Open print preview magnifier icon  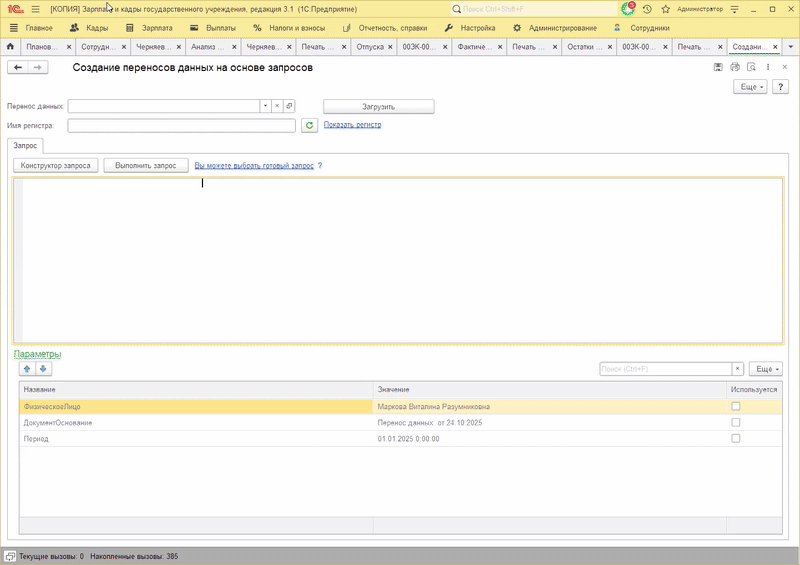751,67
